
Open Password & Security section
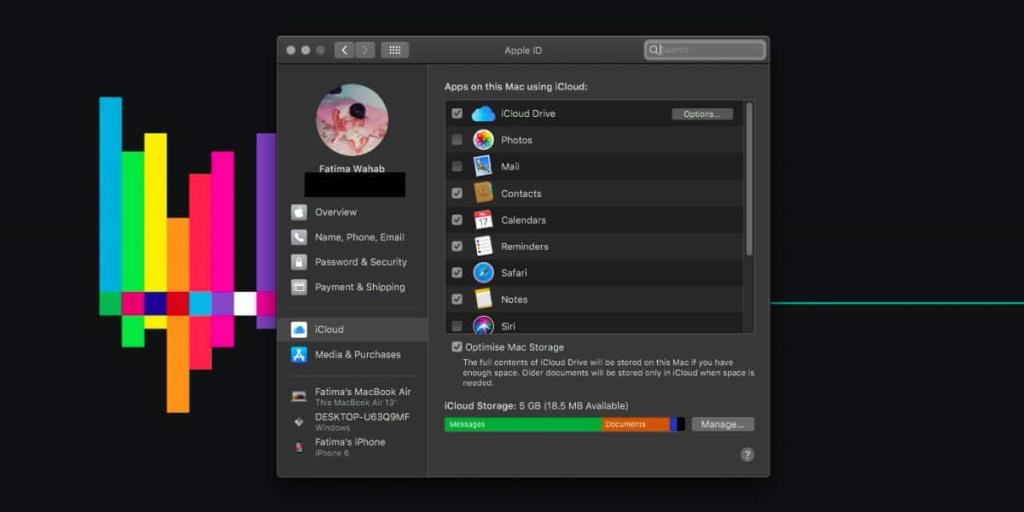point(353,262)
